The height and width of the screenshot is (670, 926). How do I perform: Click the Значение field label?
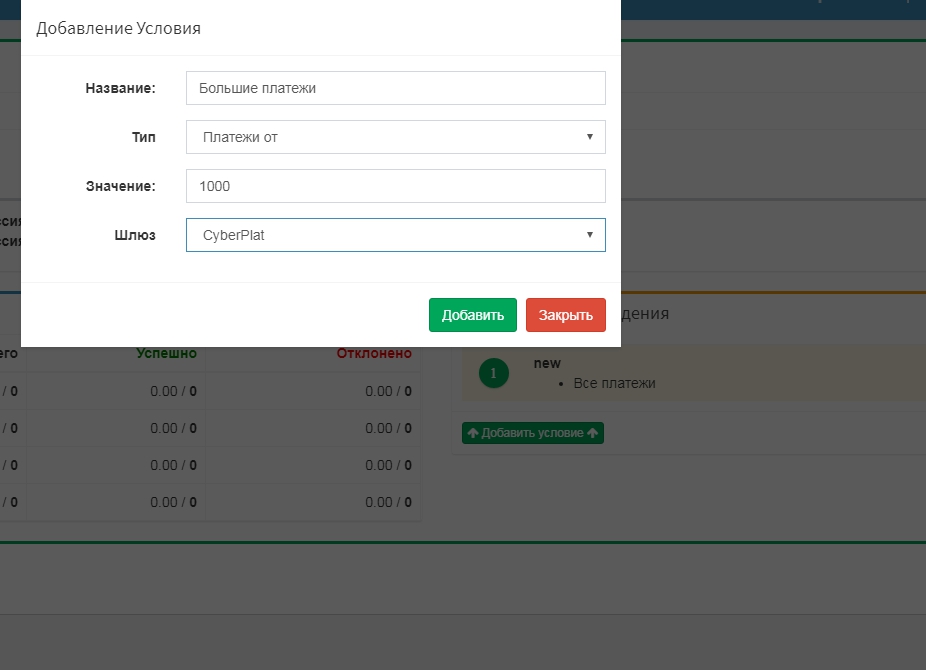coord(120,186)
